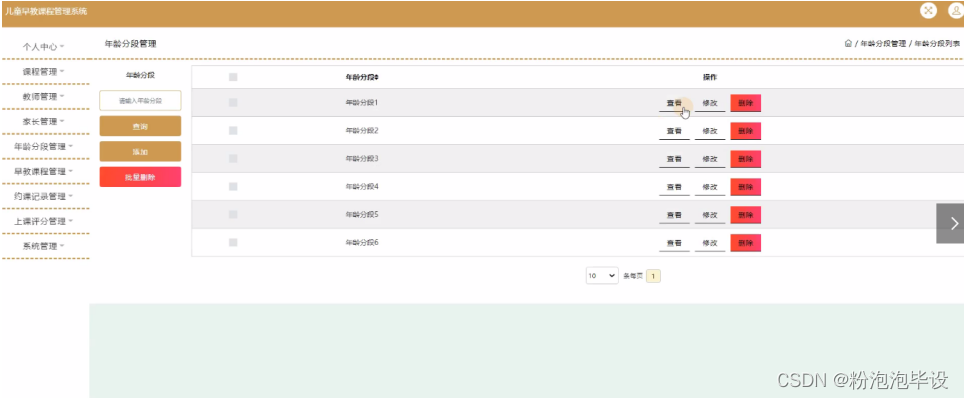Click the 年龄分段 search input field
This screenshot has width=964, height=399.
[140, 100]
